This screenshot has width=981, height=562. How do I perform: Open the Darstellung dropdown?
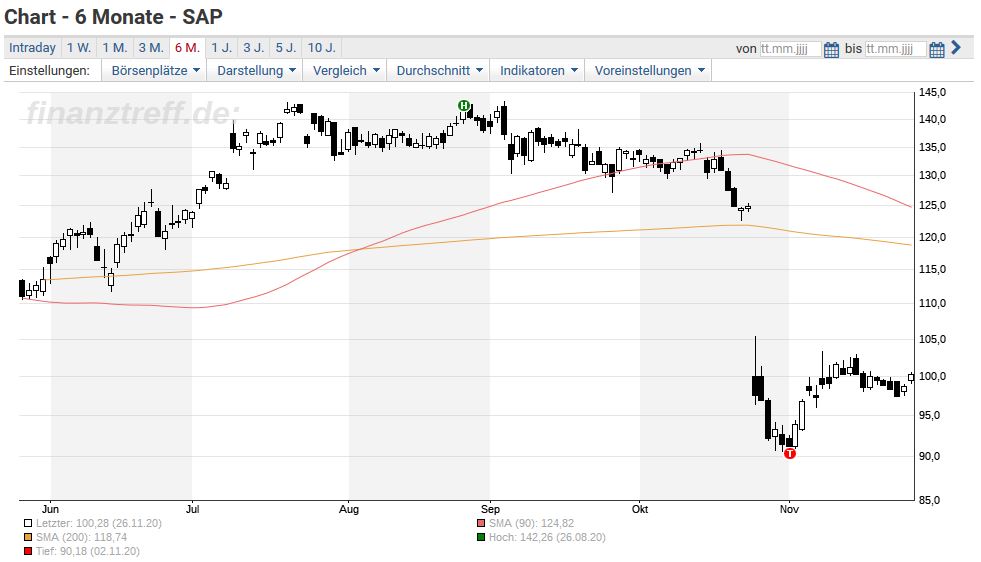[x=256, y=71]
